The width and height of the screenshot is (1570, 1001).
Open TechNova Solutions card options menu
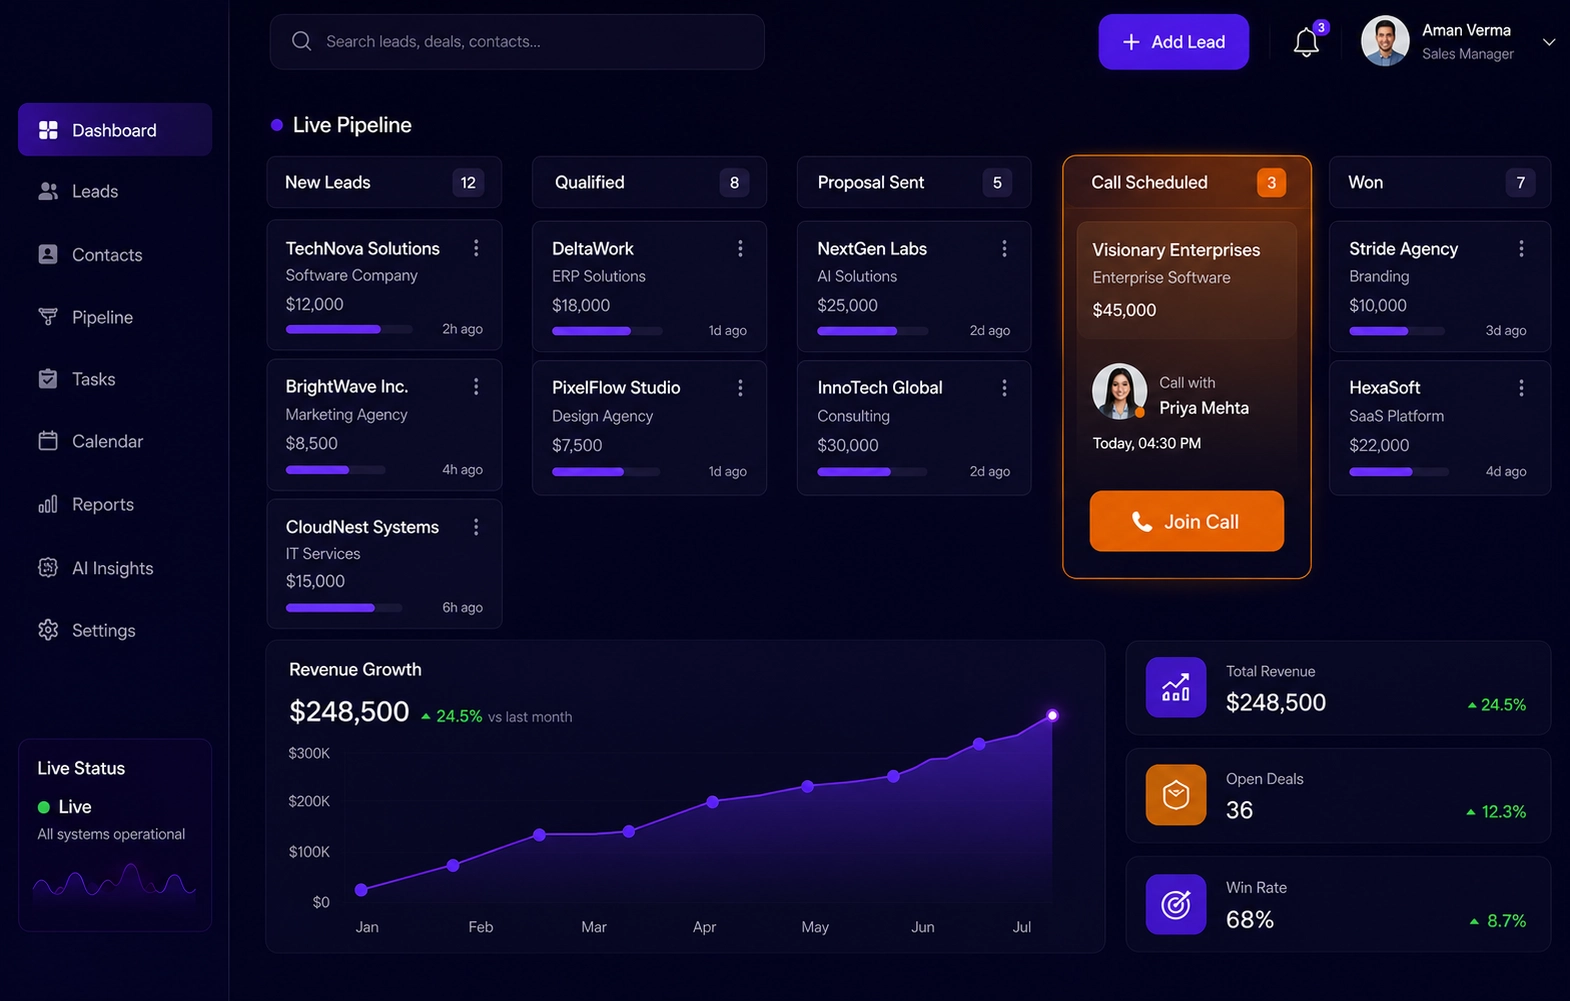(x=476, y=248)
